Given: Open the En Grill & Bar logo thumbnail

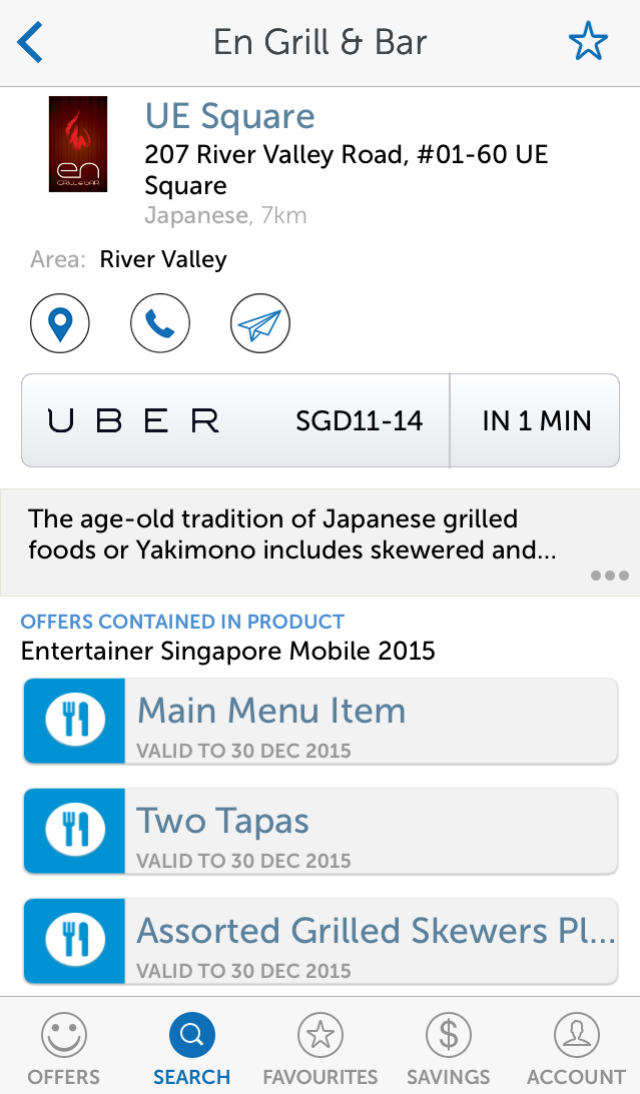Looking at the screenshot, I should pos(77,144).
